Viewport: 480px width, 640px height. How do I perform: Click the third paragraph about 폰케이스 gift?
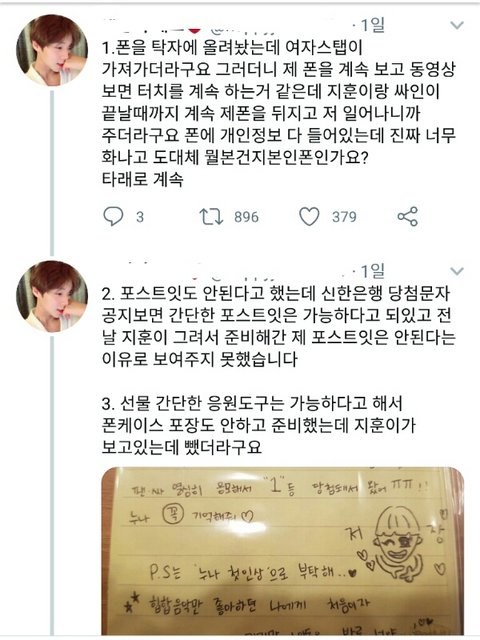[x=258, y=426]
